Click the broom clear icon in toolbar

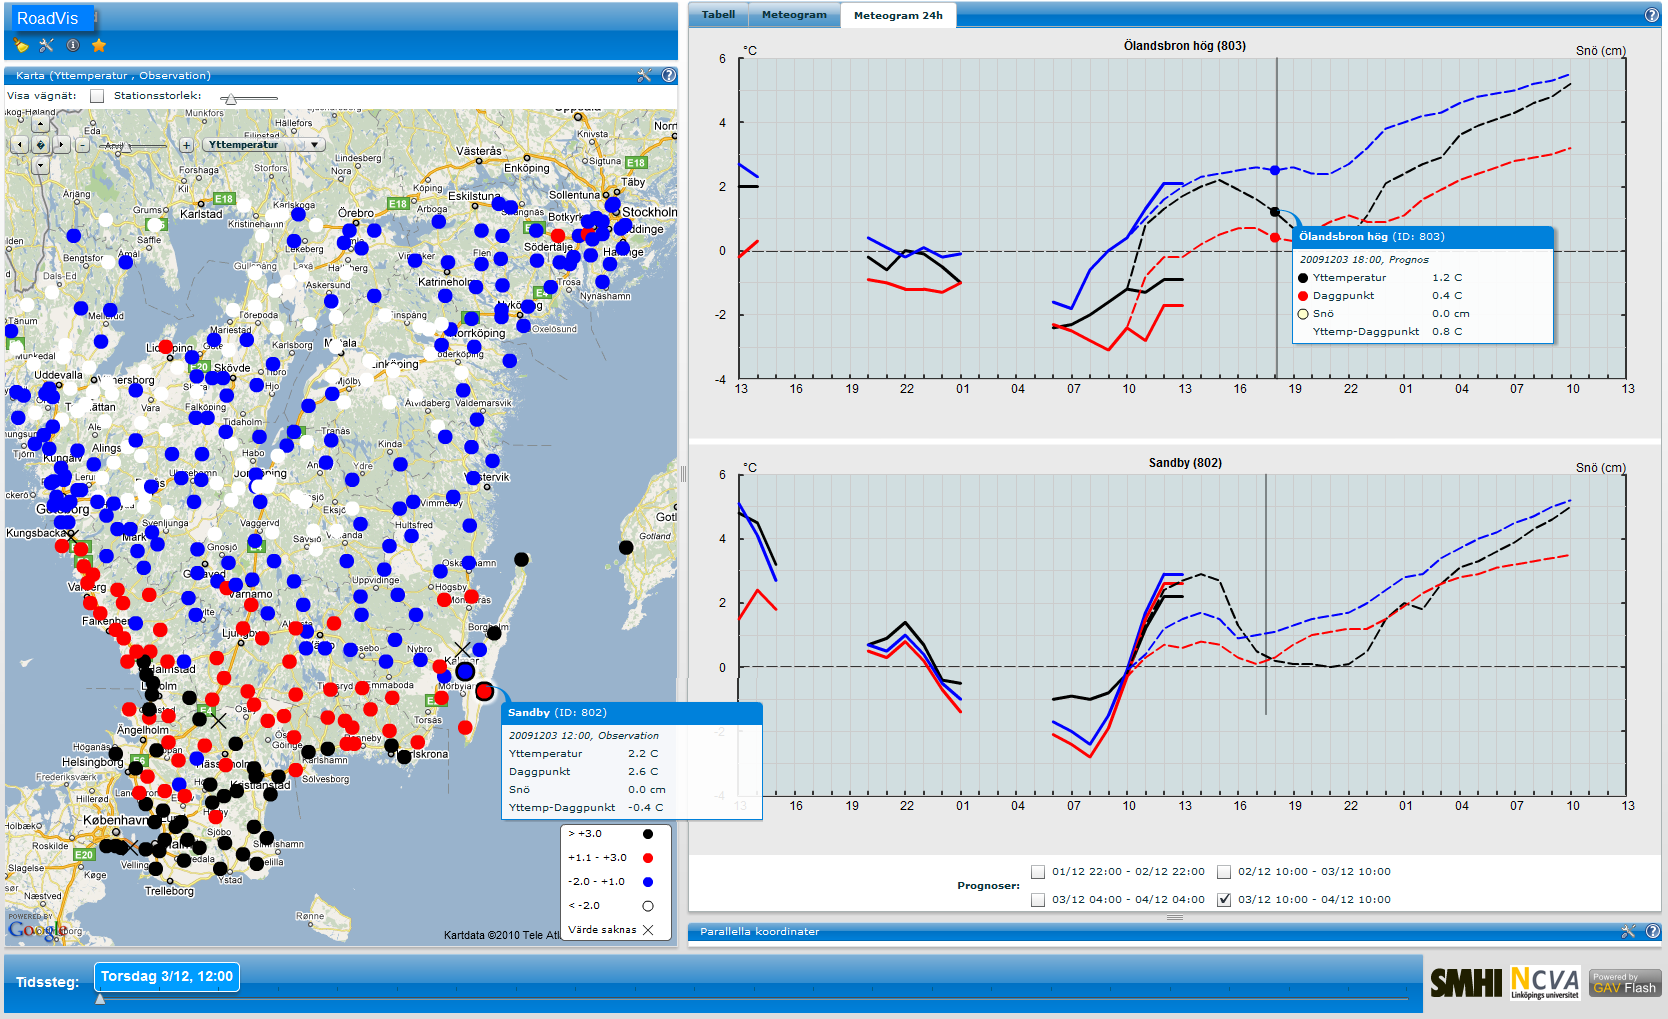tap(21, 45)
